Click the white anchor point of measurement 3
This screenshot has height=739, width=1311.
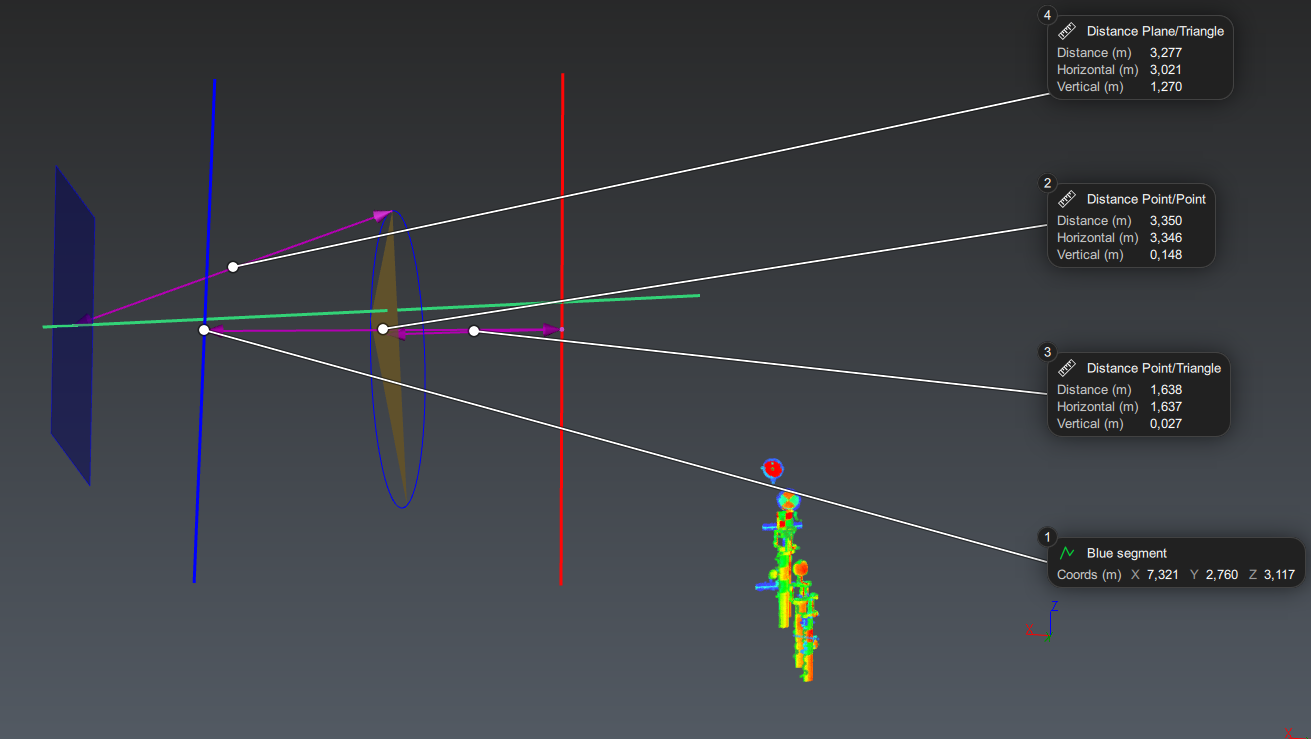474,331
